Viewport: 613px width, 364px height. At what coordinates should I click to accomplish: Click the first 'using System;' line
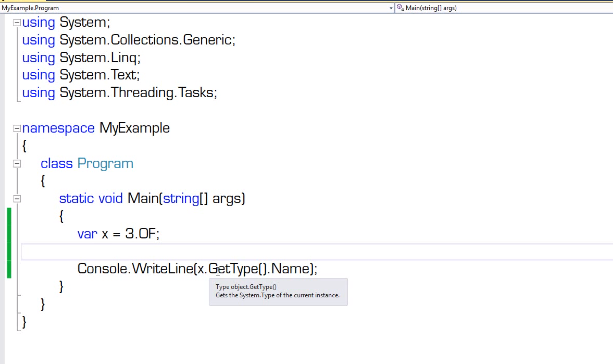coord(66,23)
